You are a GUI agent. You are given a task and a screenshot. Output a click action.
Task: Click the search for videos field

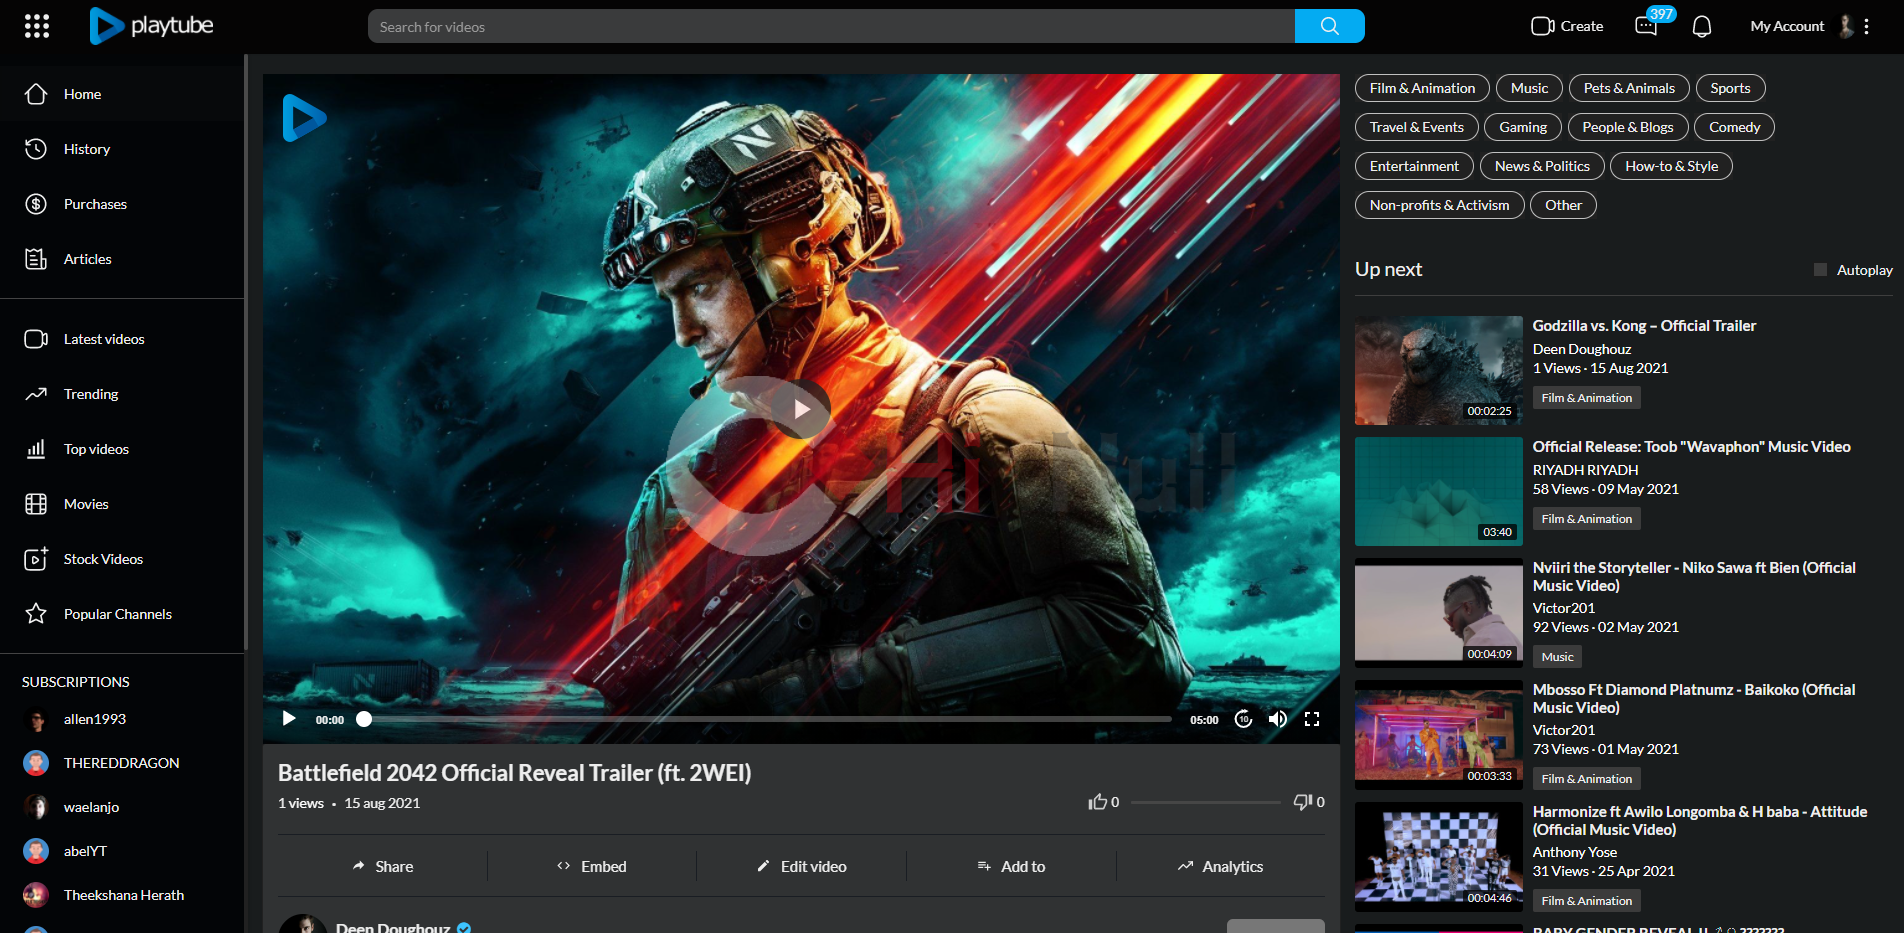click(831, 26)
